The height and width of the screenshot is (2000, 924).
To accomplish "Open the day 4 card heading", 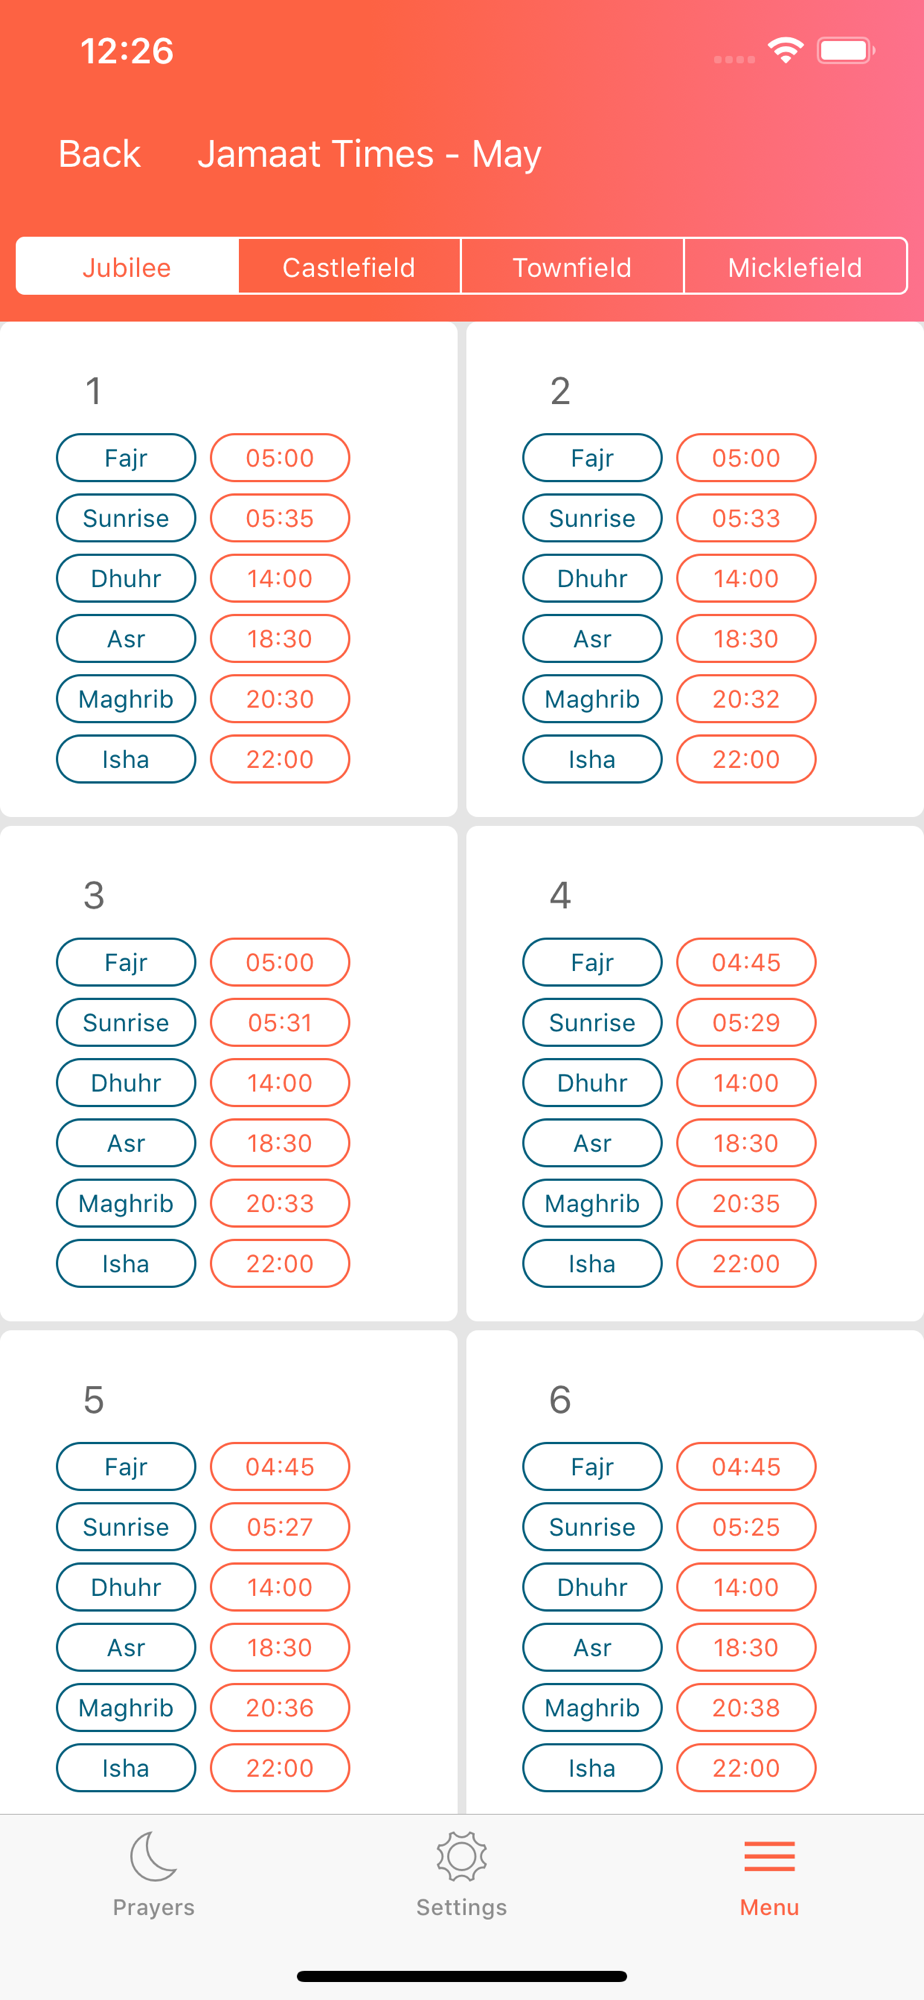I will (560, 895).
